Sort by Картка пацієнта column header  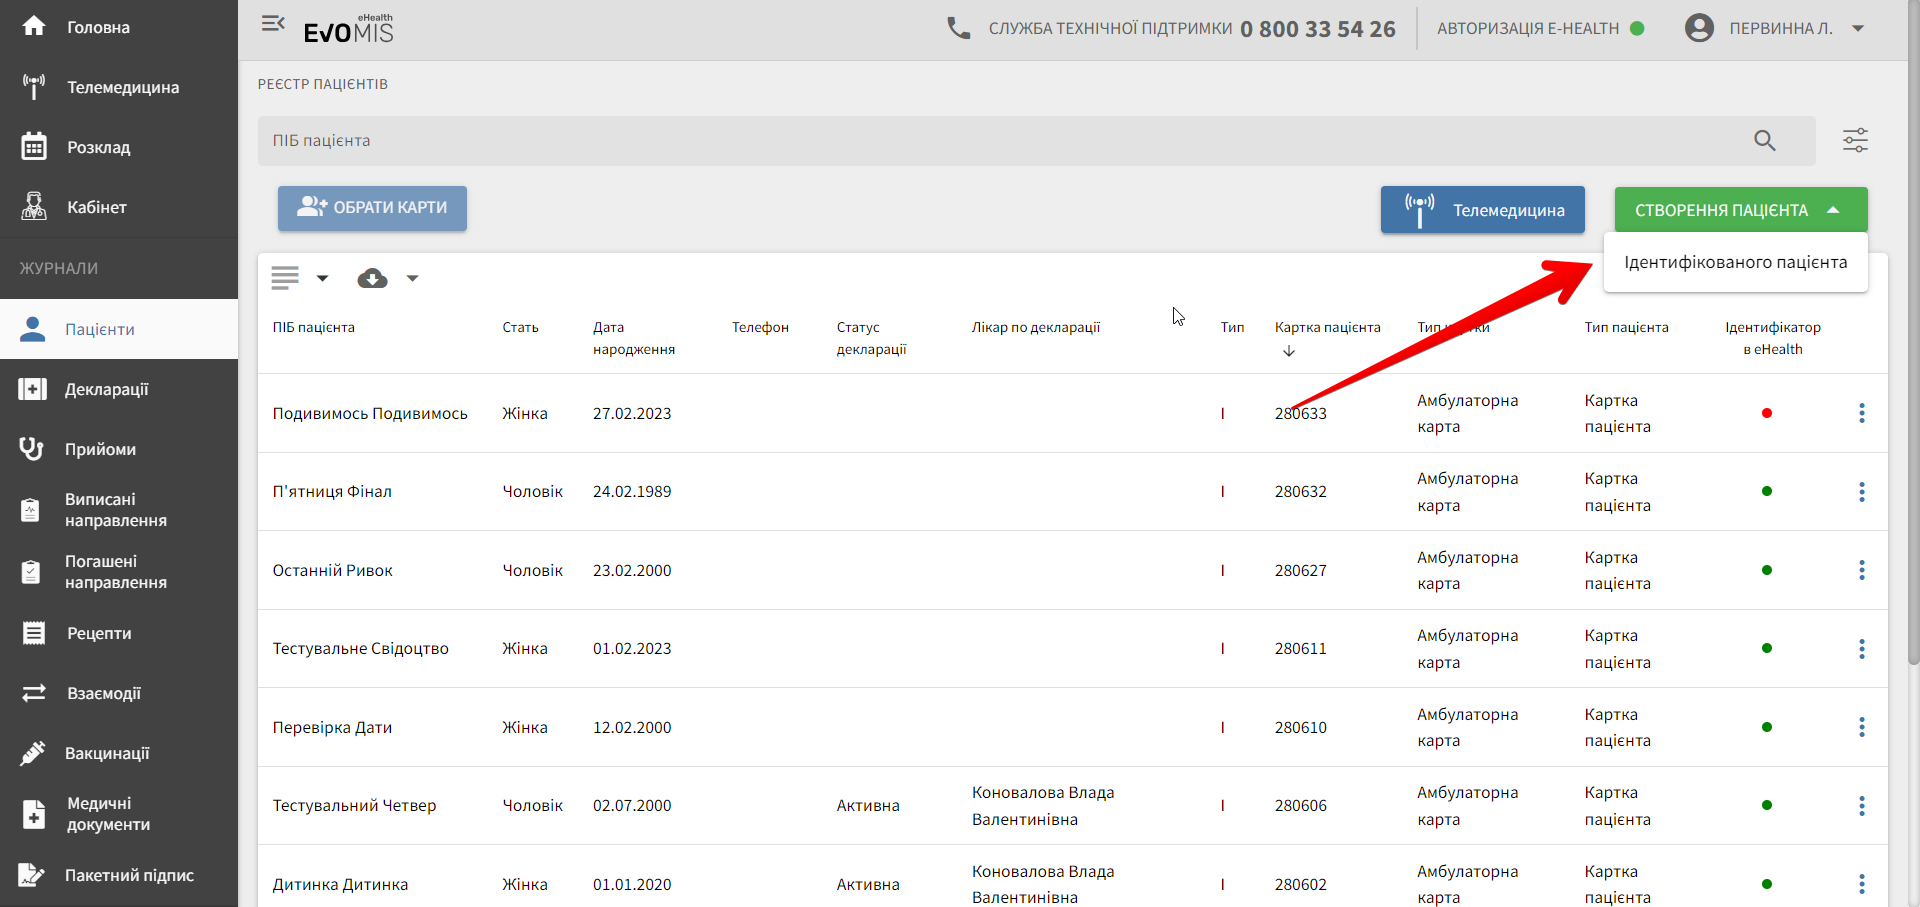pyautogui.click(x=1327, y=328)
